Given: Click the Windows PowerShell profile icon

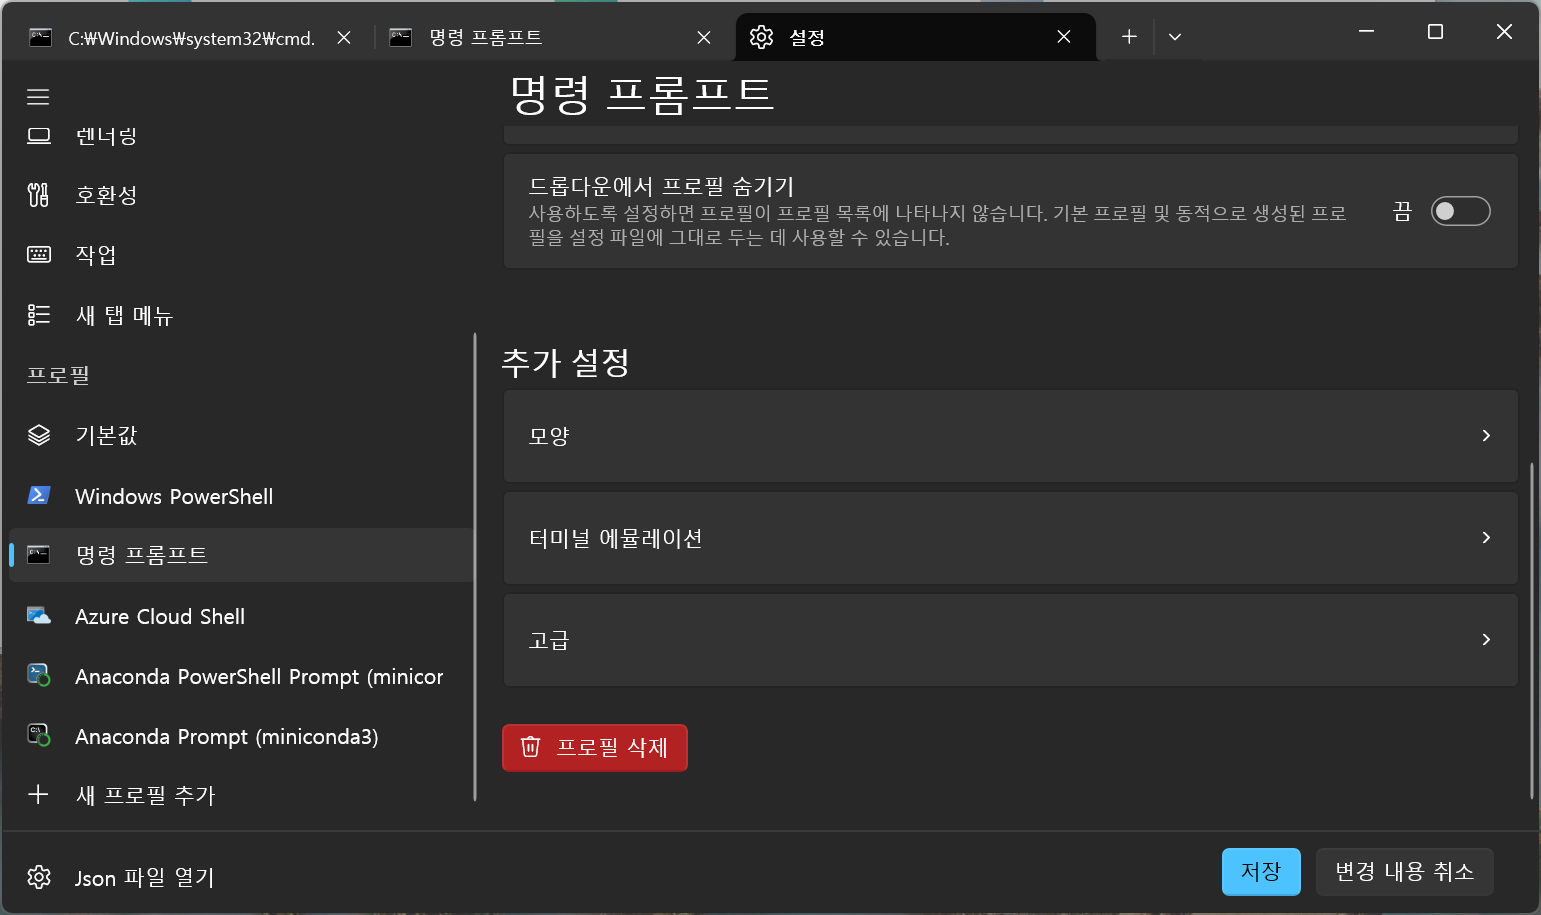Looking at the screenshot, I should point(39,495).
